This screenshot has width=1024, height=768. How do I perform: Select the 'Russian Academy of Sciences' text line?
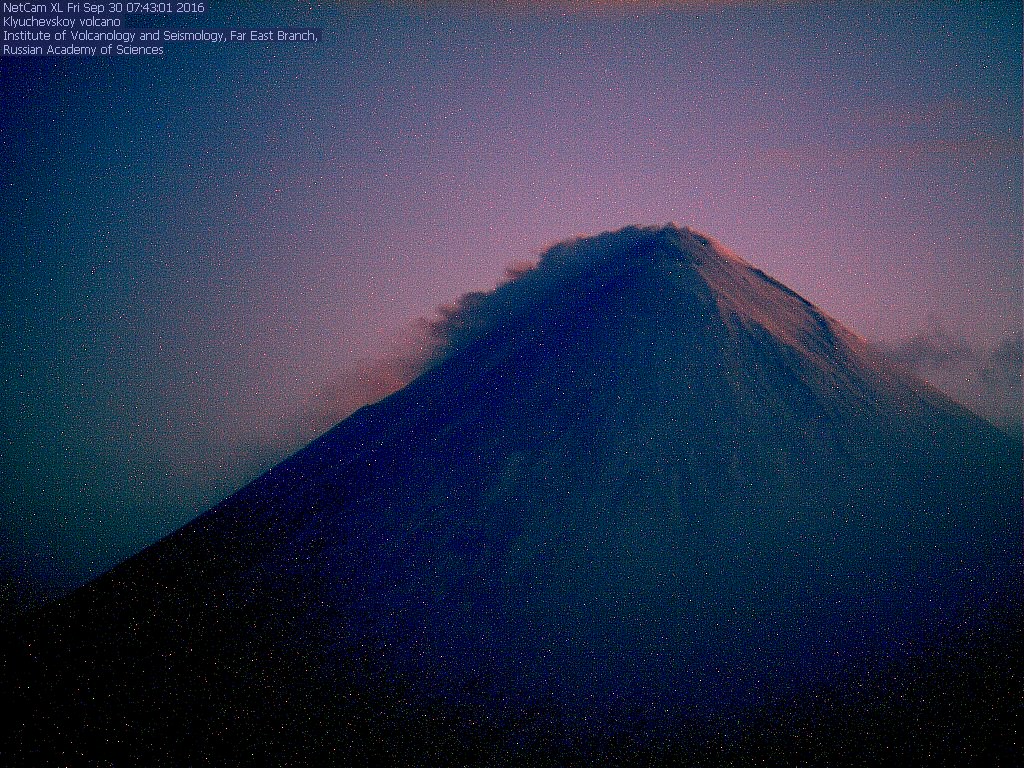tap(84, 50)
